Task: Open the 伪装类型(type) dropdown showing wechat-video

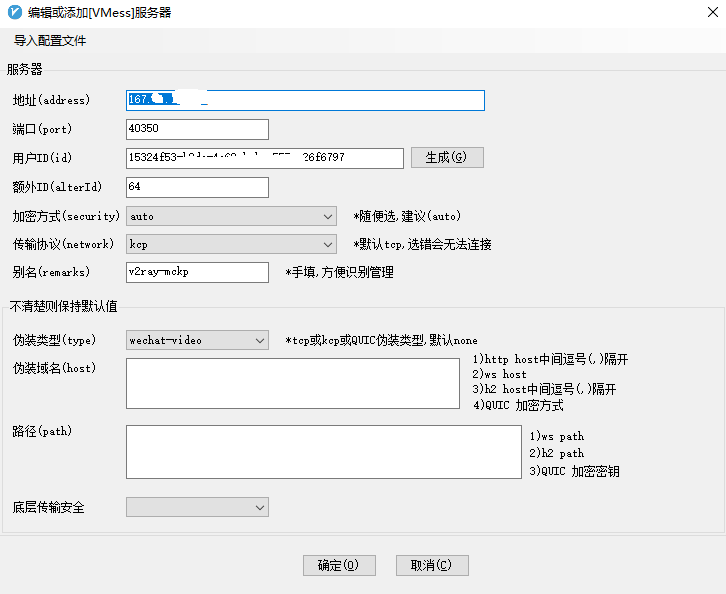Action: 197,340
